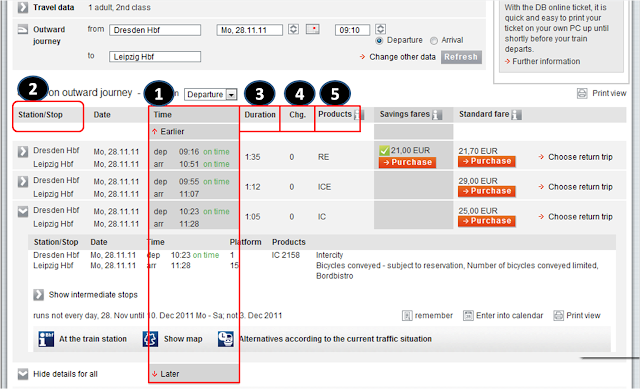Image resolution: width=640 pixels, height=389 pixels.
Task: Click the Print view icon in connection details
Action: pos(558,315)
